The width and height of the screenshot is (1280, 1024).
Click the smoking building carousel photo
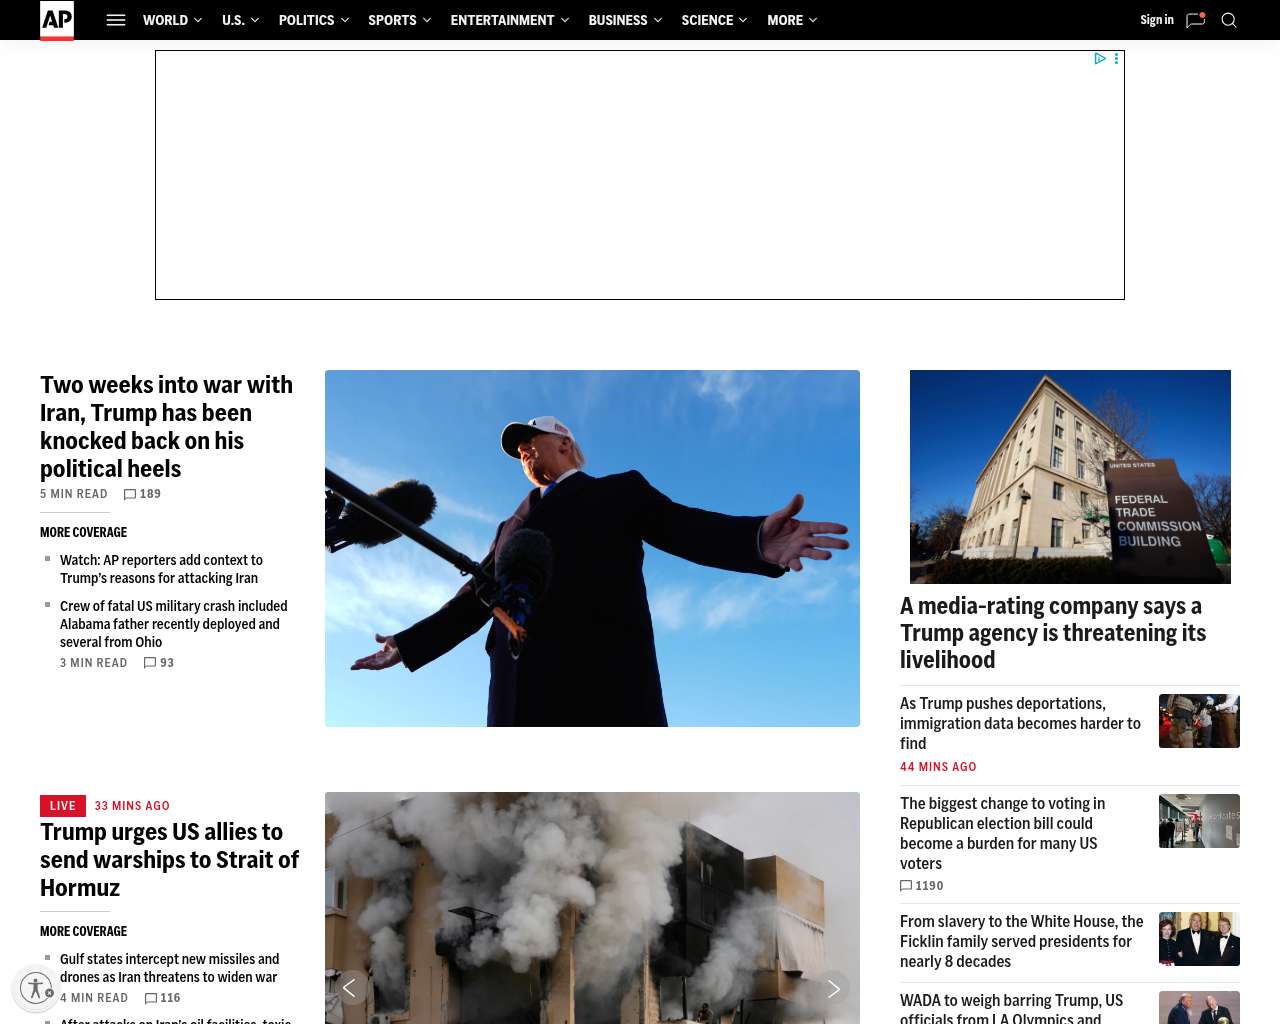tap(592, 908)
